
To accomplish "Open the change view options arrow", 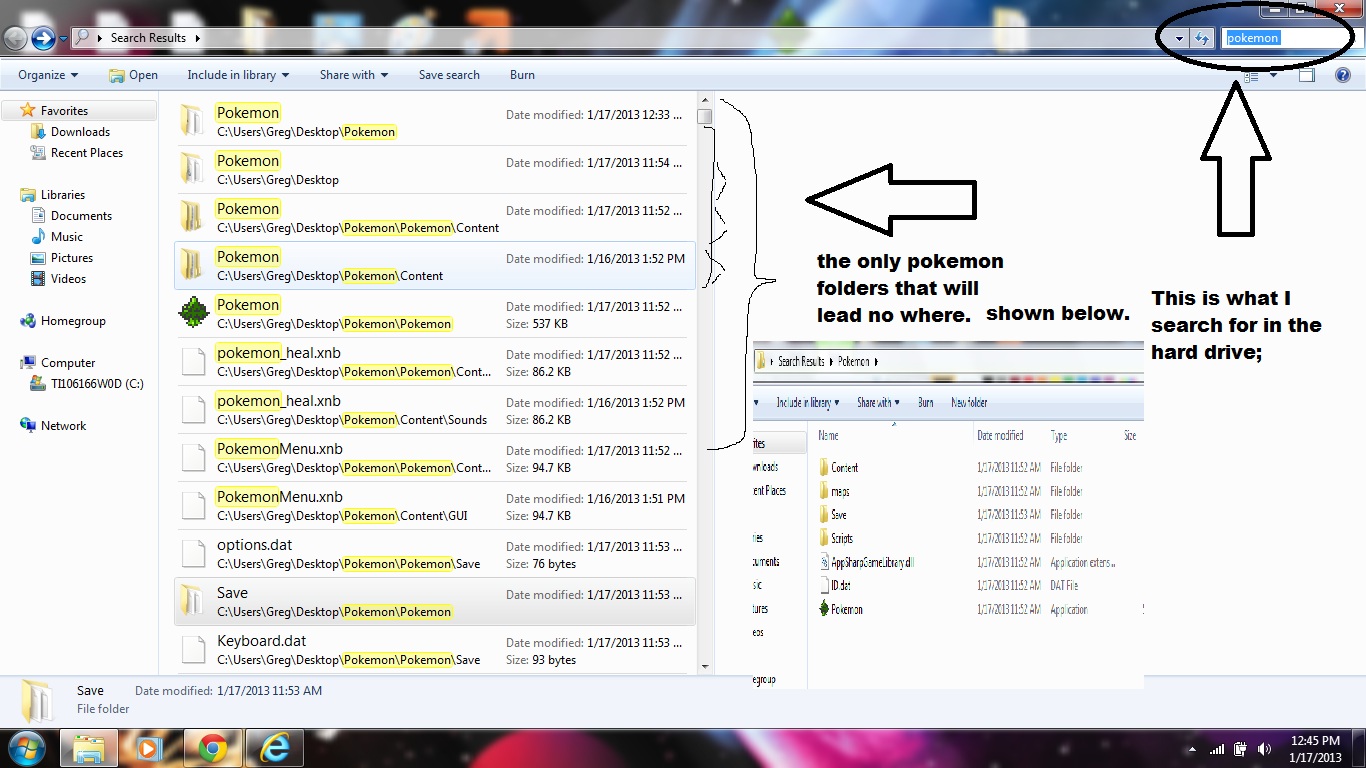I will [x=1273, y=75].
